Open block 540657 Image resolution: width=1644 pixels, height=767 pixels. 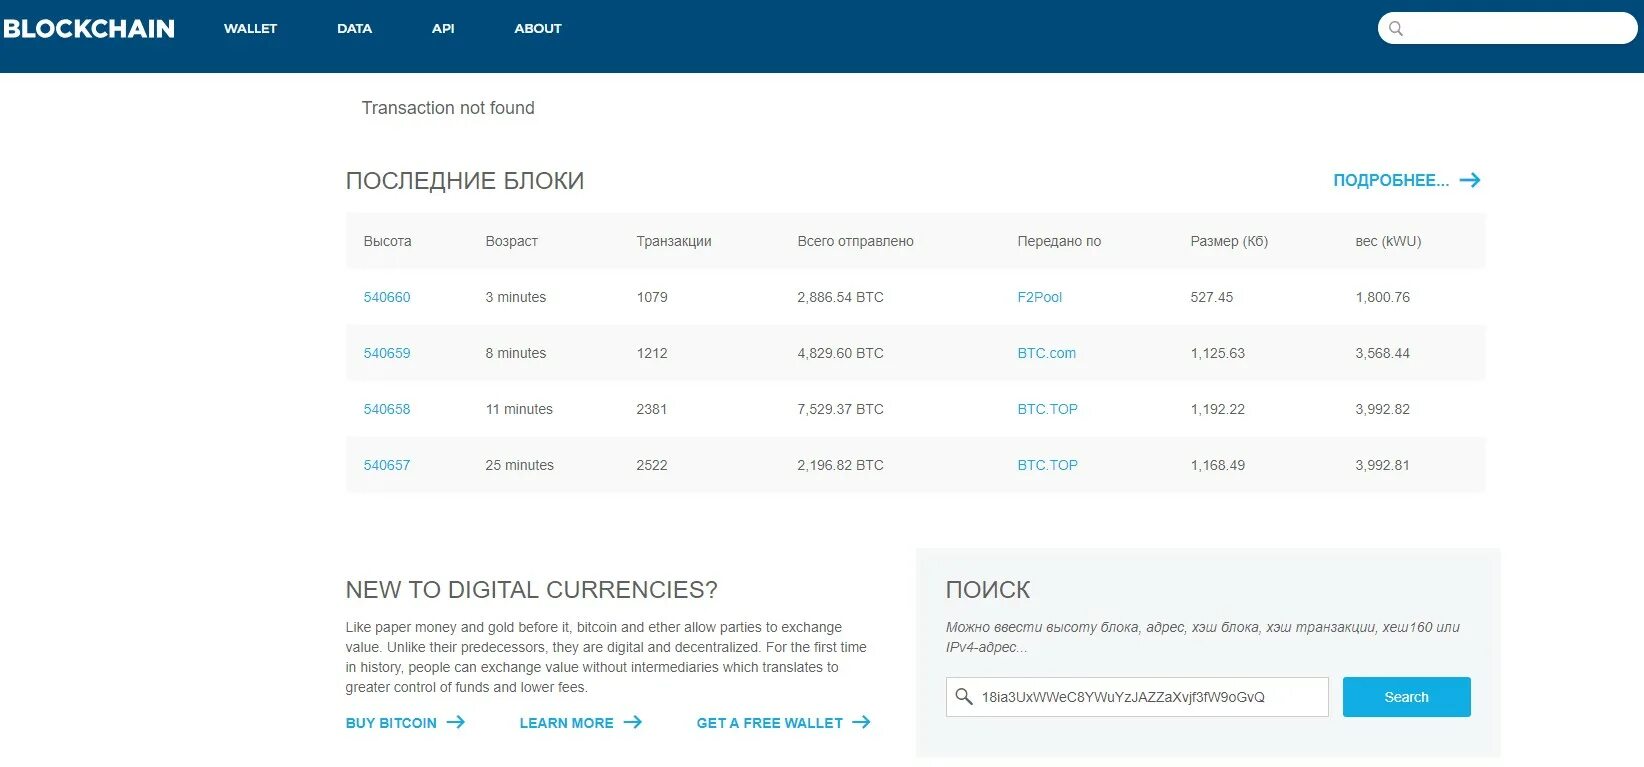click(387, 465)
